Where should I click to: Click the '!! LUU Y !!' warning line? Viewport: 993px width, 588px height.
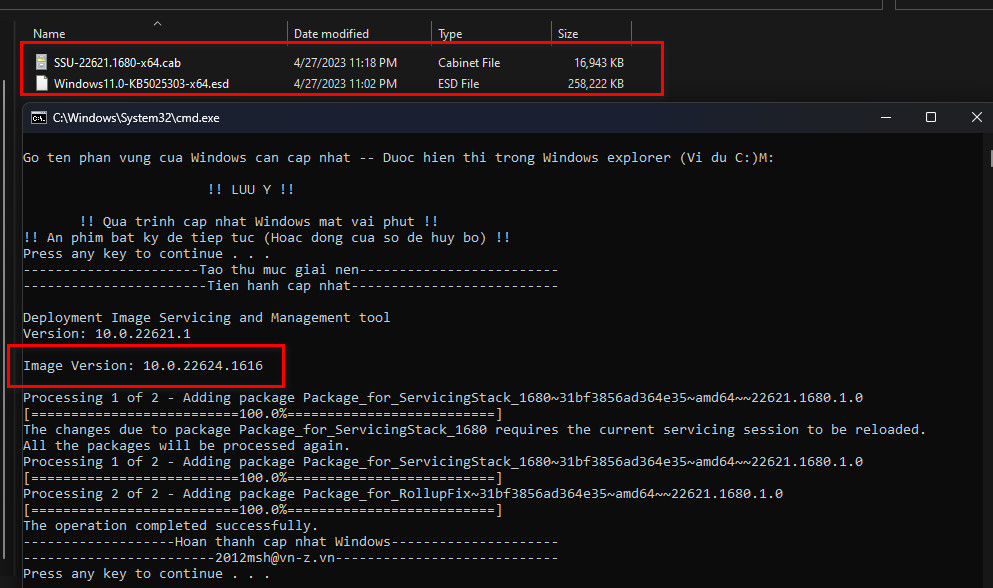point(251,189)
